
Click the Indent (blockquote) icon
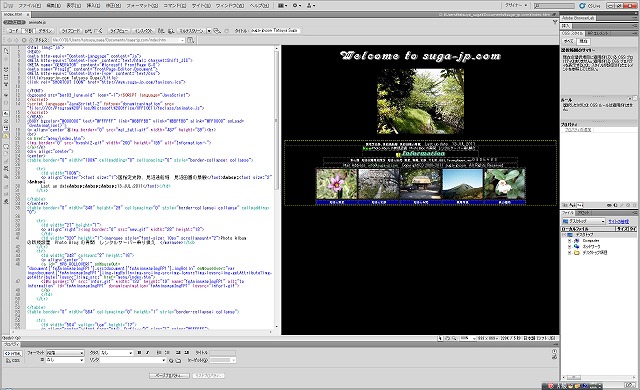coord(187,352)
